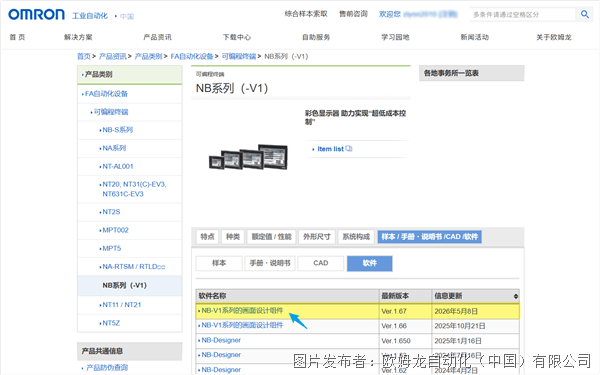The image size is (600, 375).
Task: Open 自助服务 in main navigation
Action: 316,37
